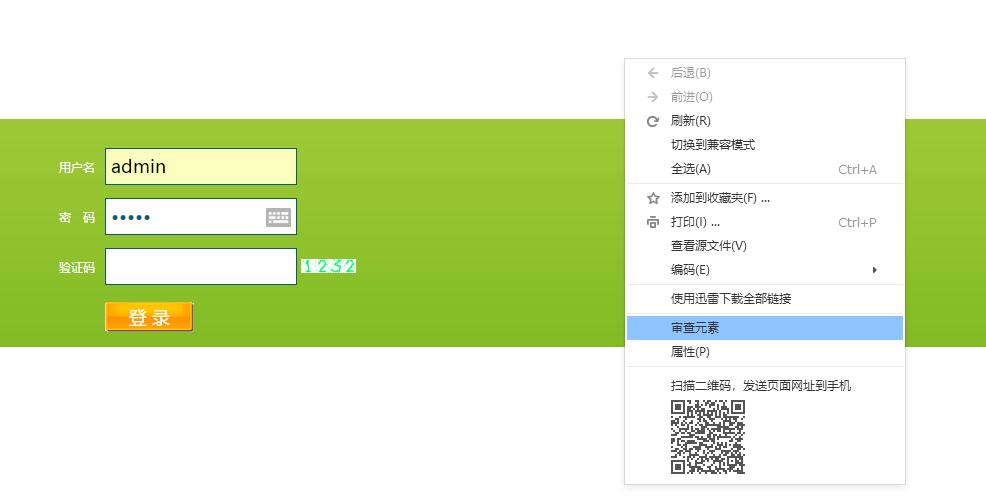Choose 切换到兼容模式 menu option

coord(712,145)
